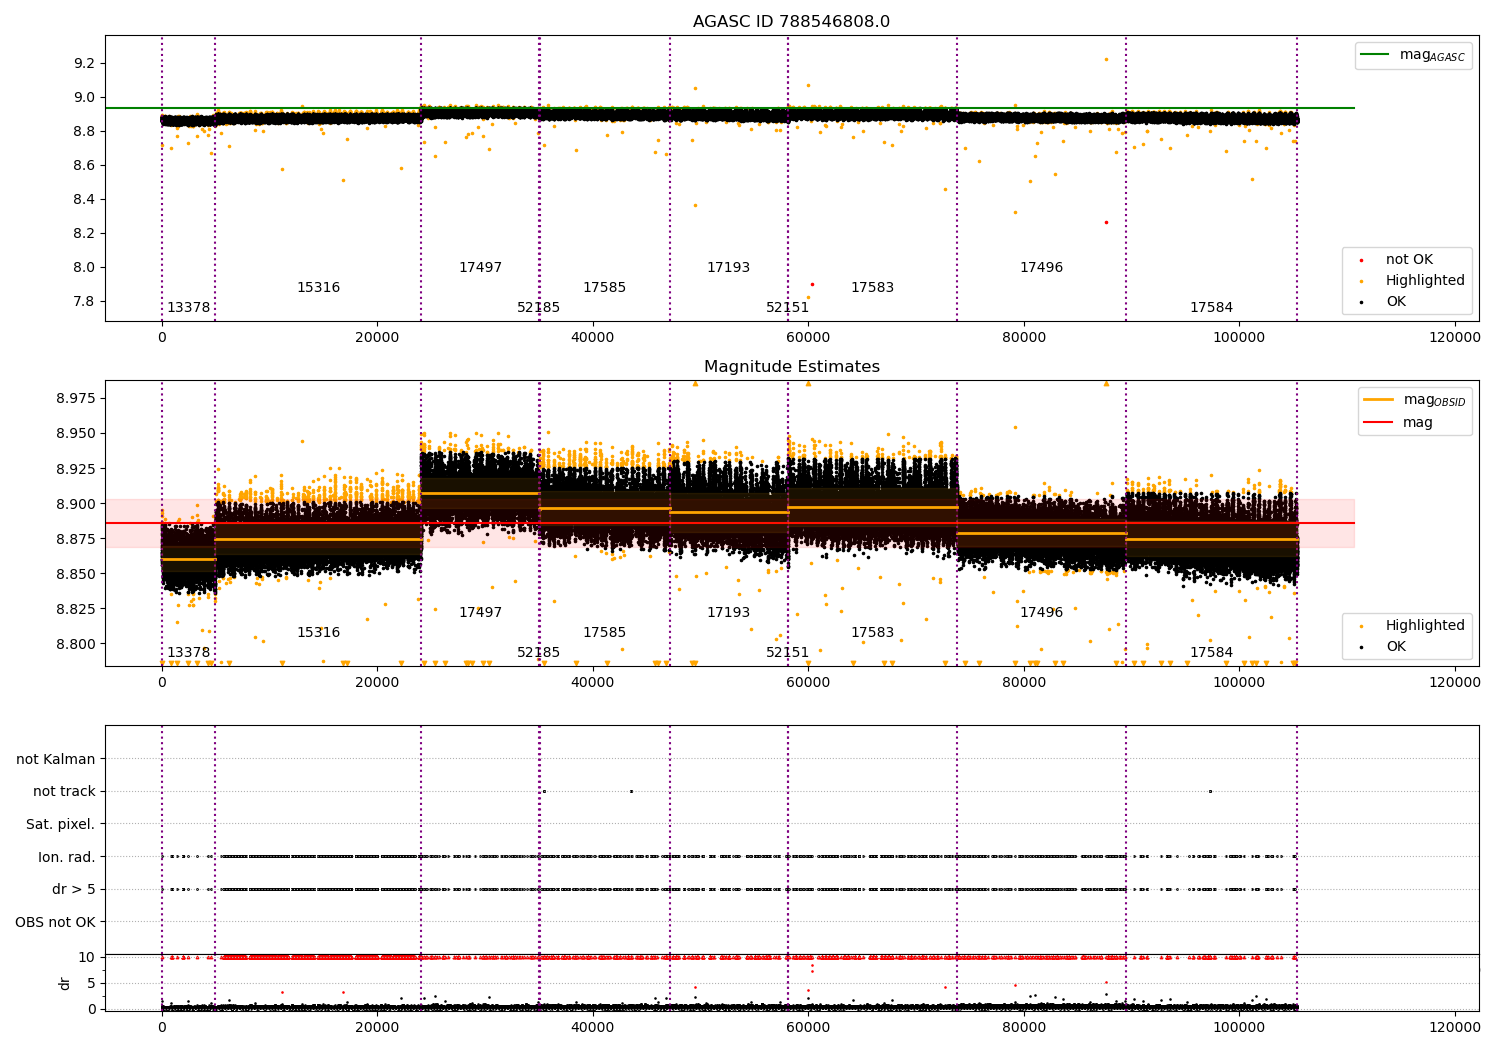
Task: Select the mag OBSID legend label
Action: tap(1434, 400)
